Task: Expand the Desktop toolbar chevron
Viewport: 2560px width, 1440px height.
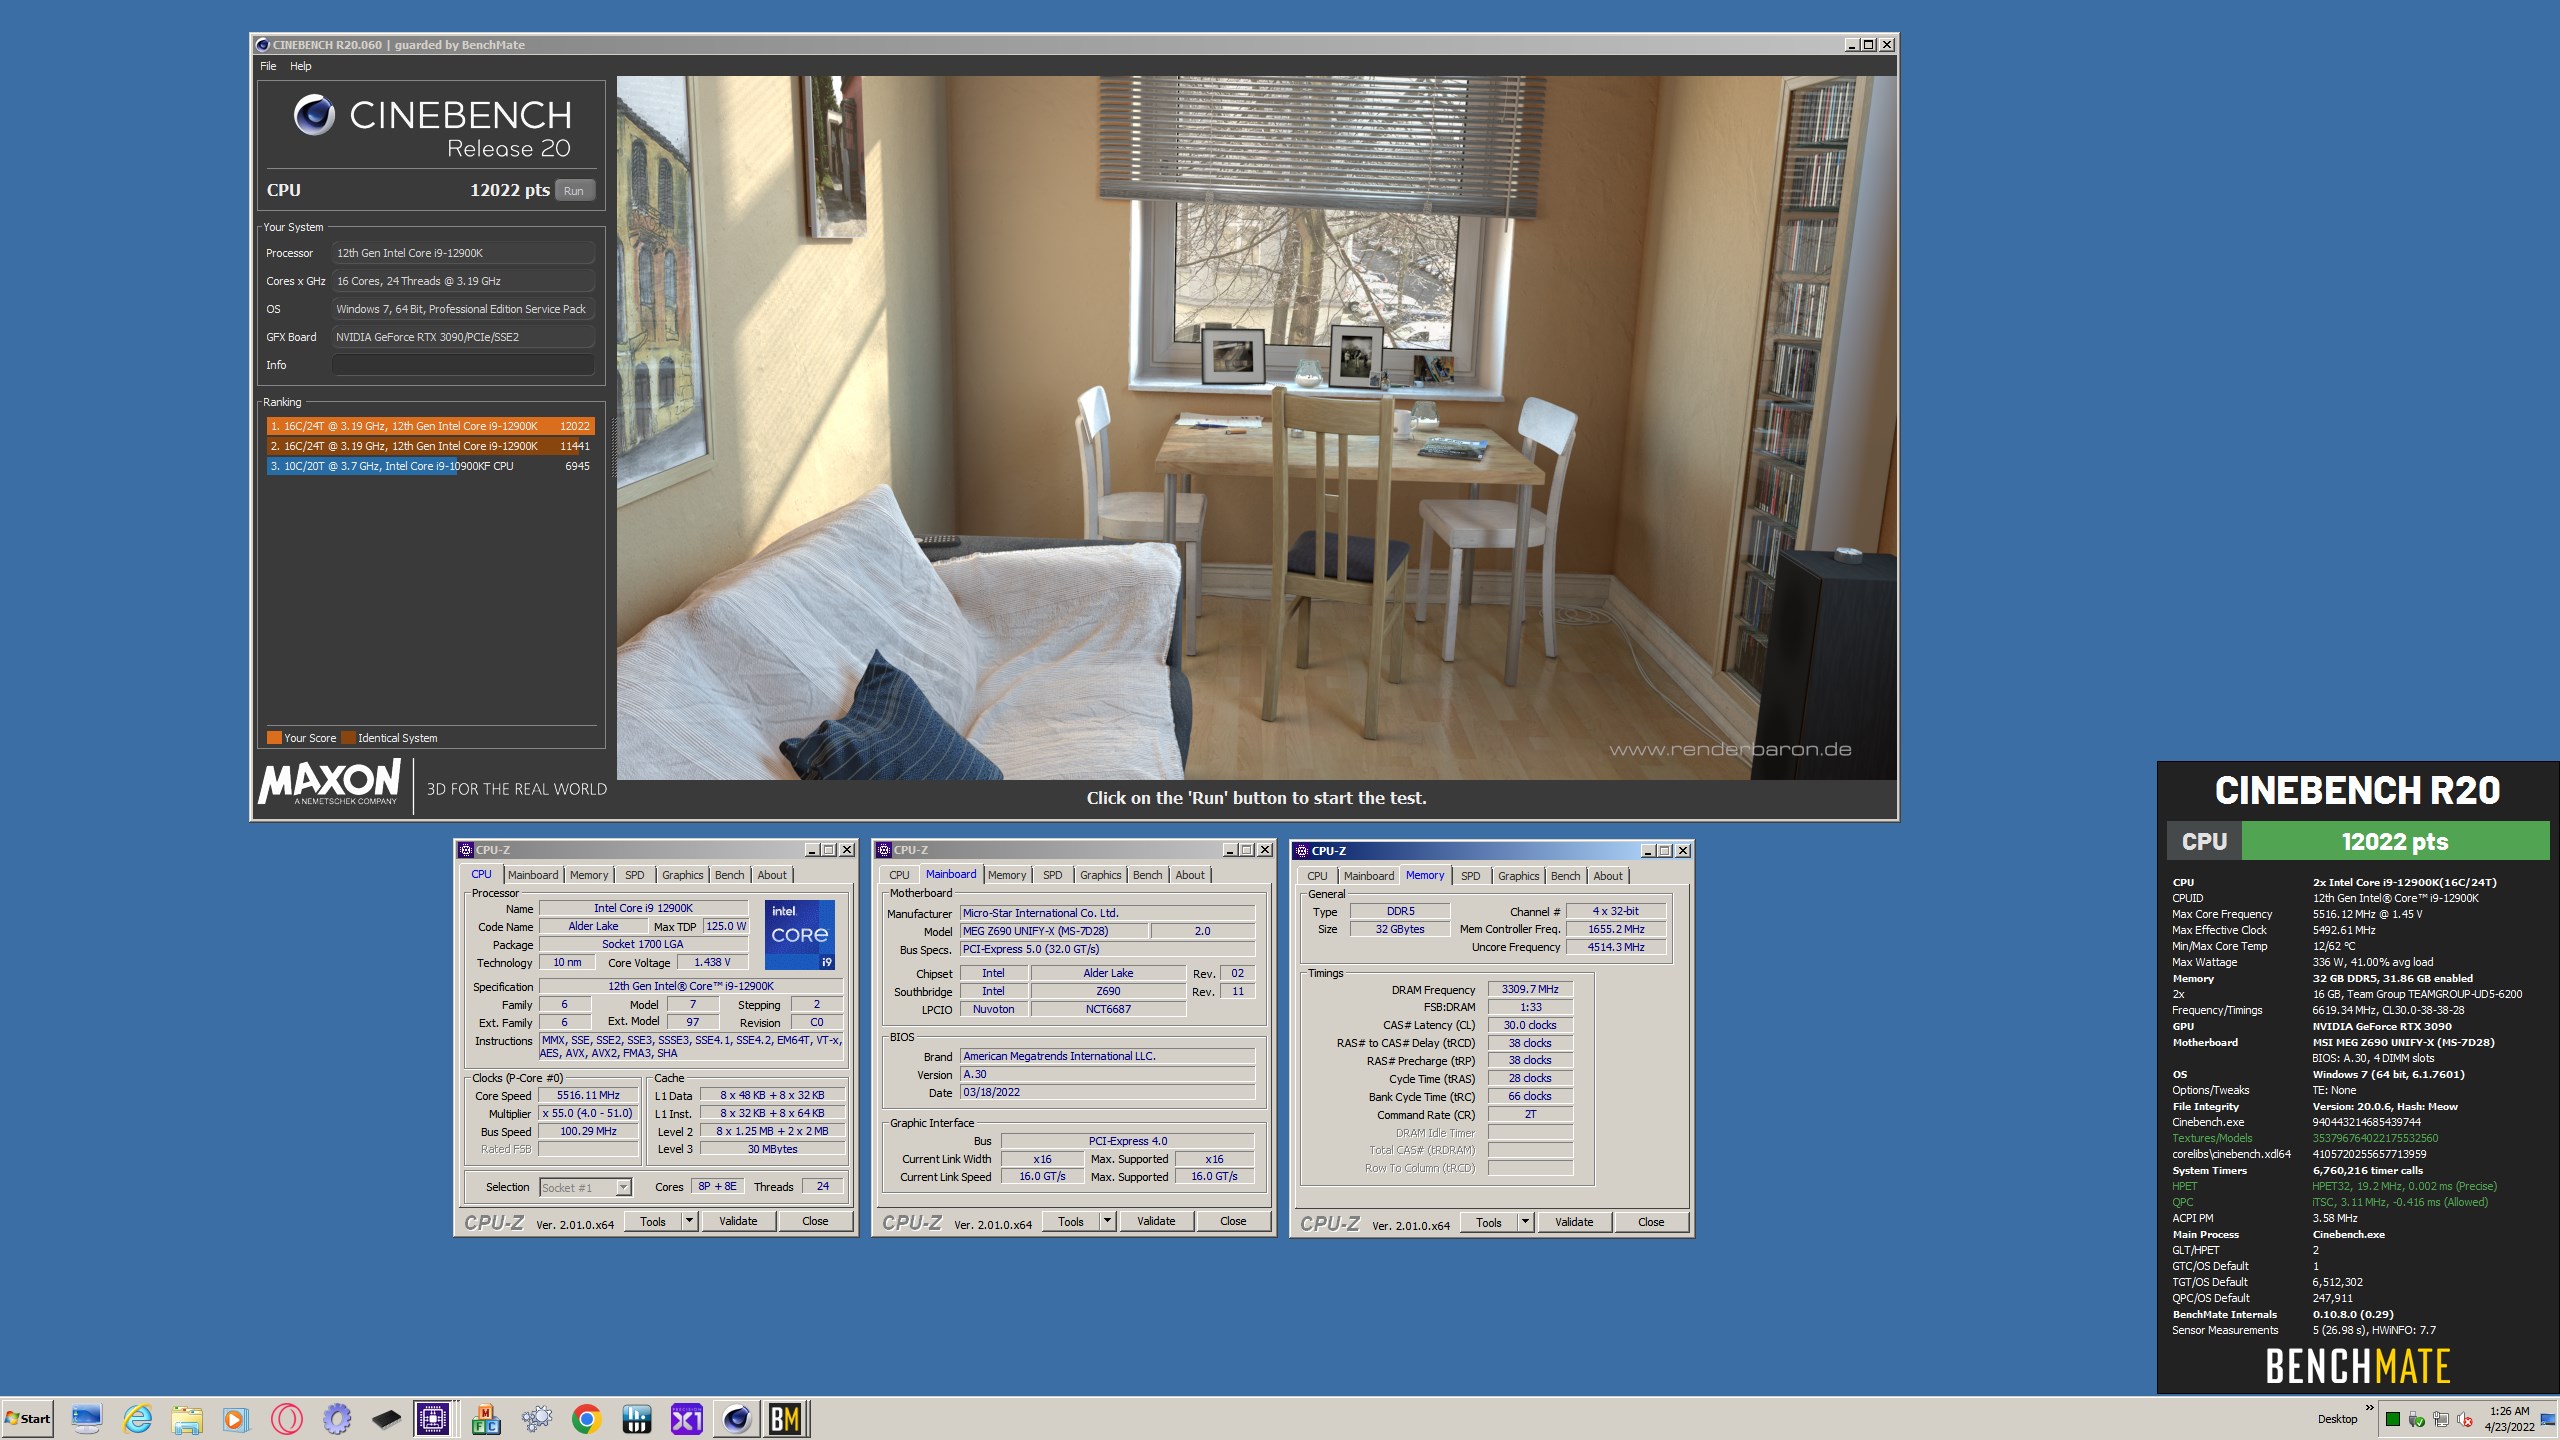Action: (2369, 1408)
